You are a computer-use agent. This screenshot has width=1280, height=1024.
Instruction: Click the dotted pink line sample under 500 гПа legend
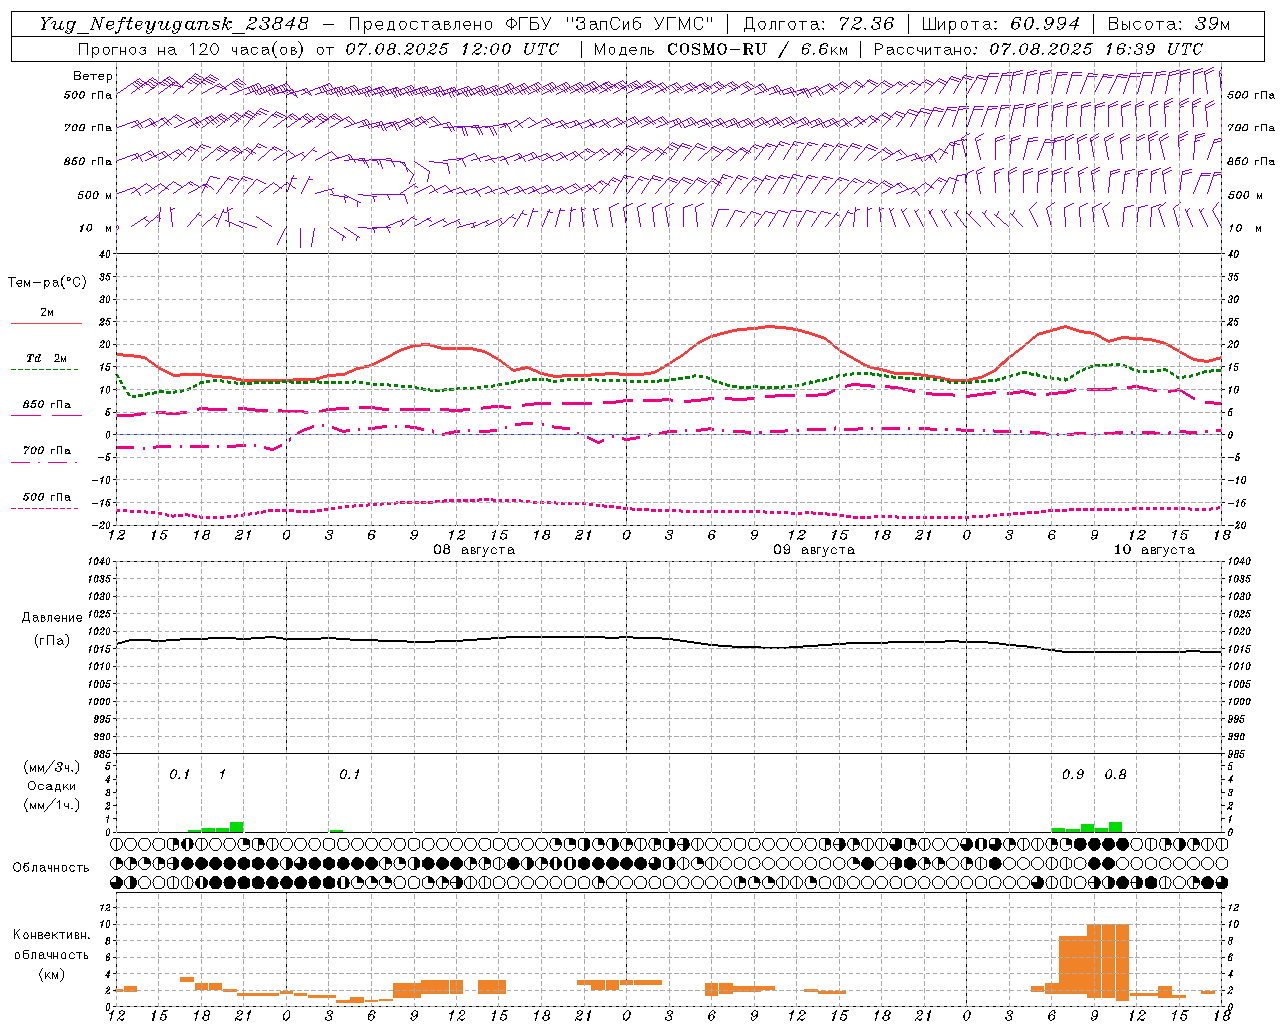click(x=46, y=508)
